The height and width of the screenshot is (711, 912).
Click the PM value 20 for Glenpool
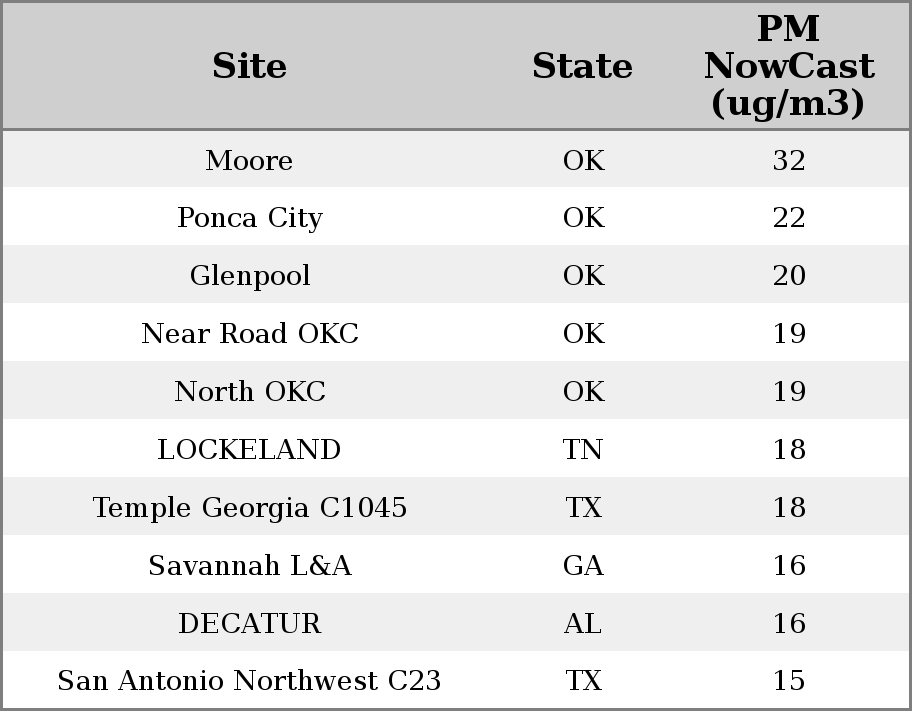[788, 276]
